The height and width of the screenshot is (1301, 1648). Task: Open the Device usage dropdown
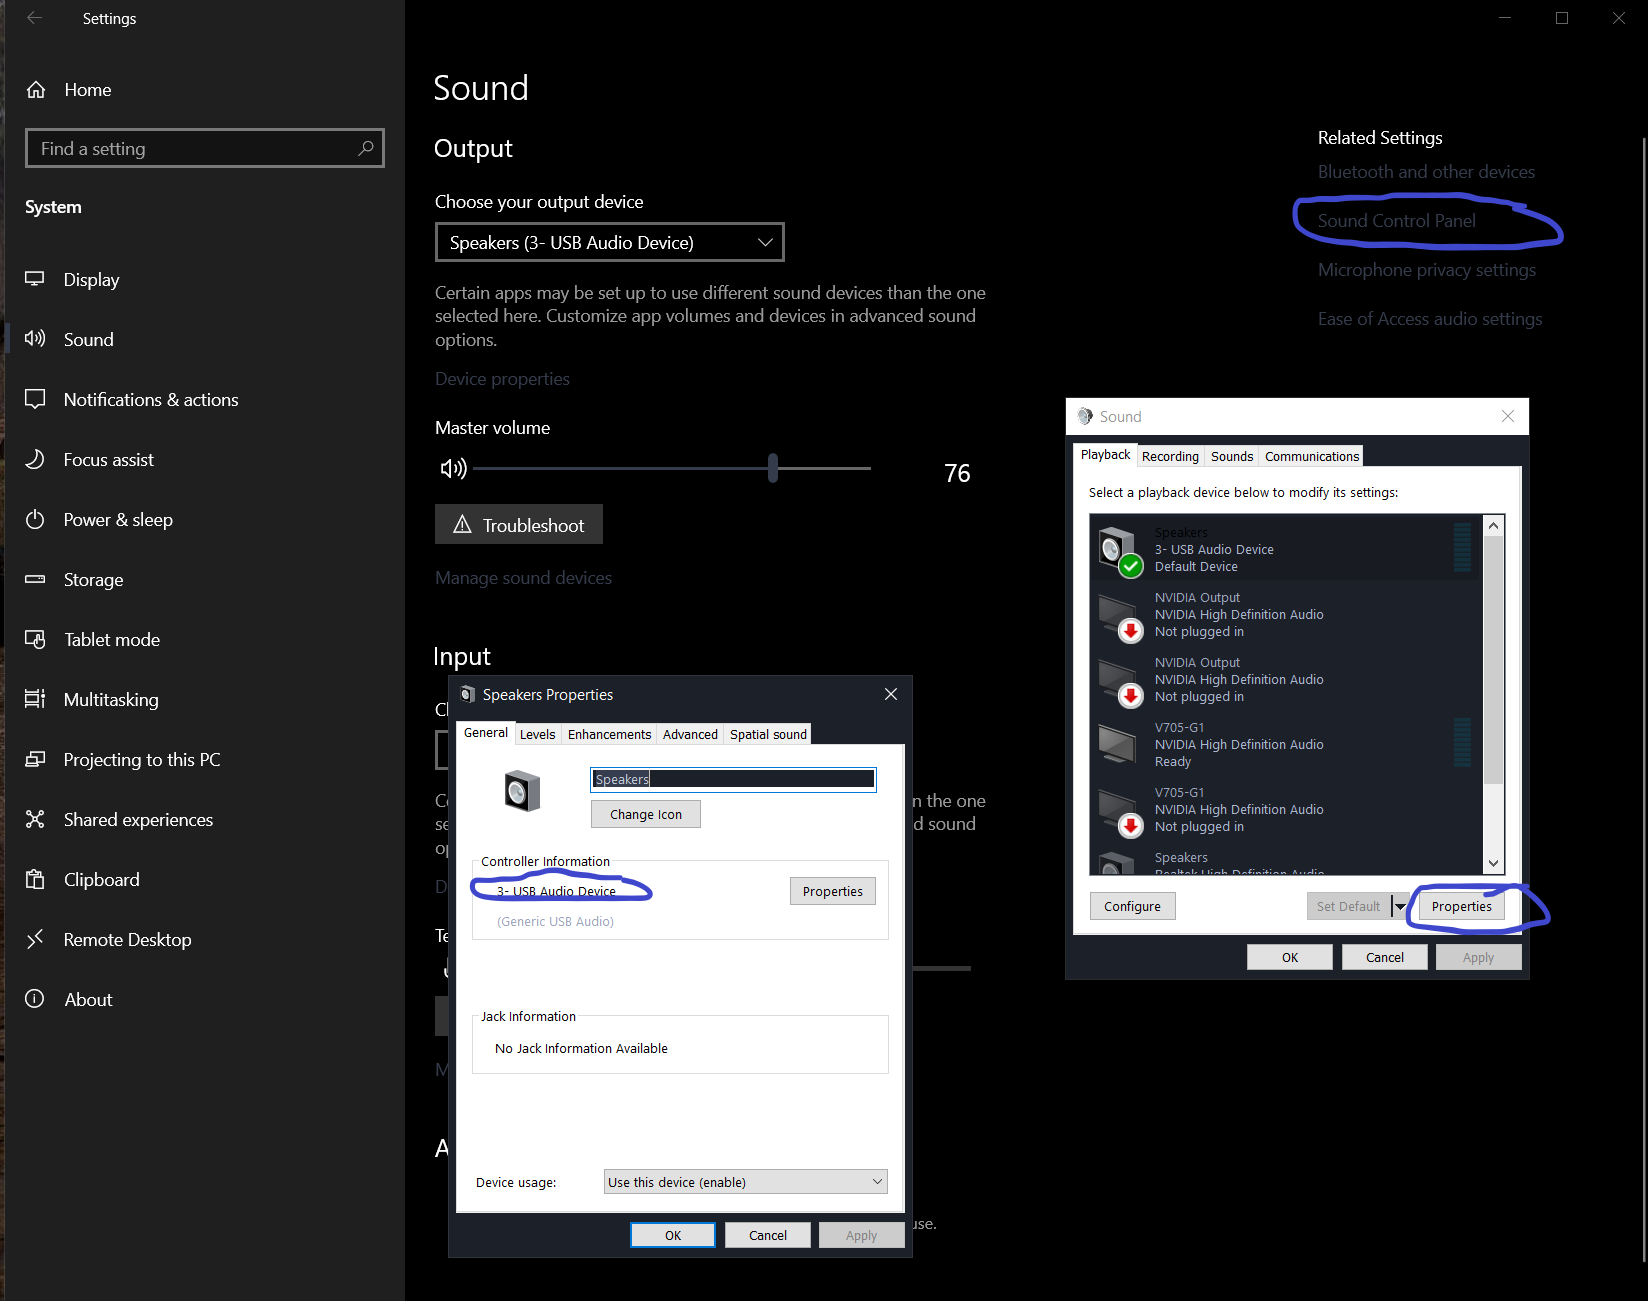746,1182
